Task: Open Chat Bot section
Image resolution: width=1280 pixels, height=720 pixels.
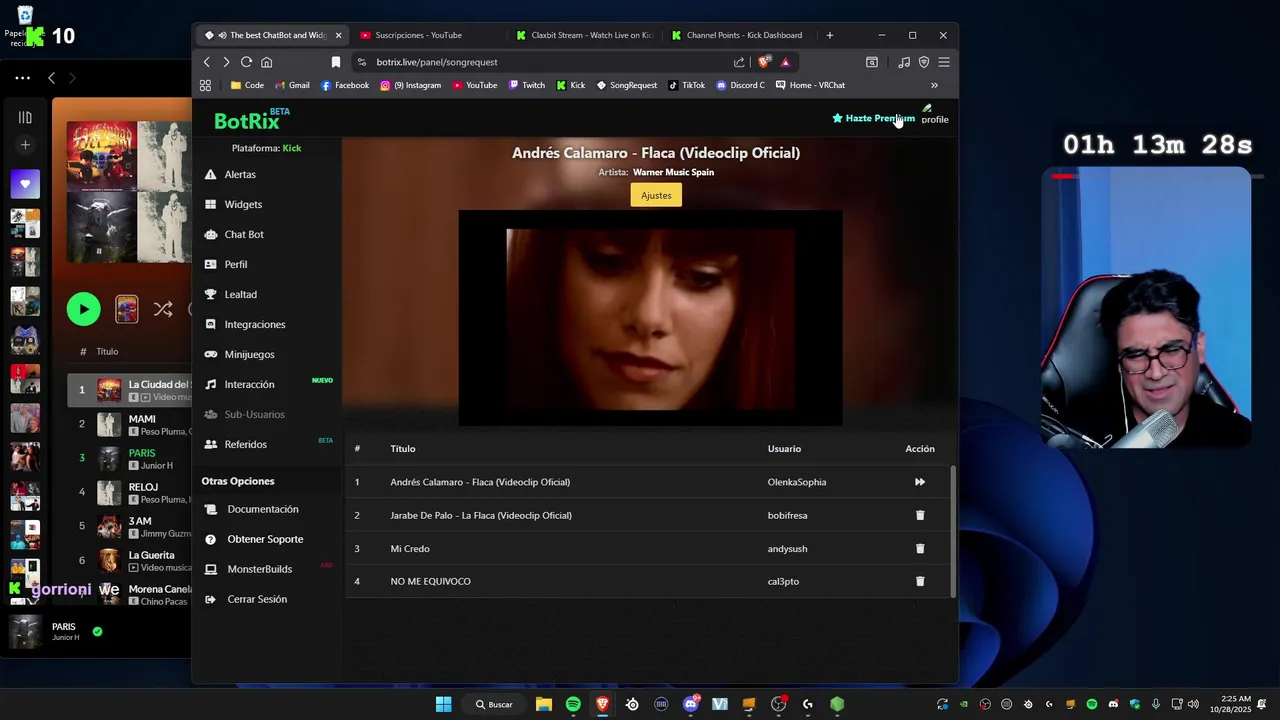Action: pos(234,234)
